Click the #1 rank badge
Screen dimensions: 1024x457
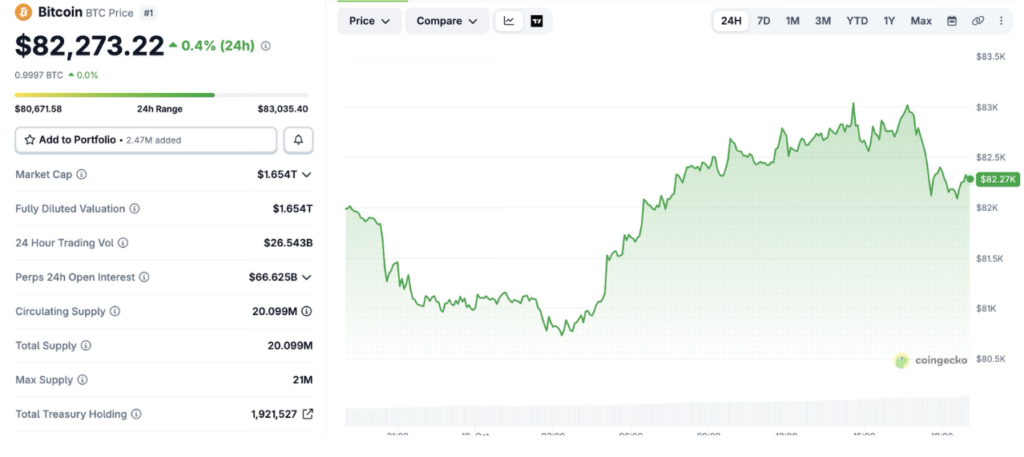tap(148, 12)
